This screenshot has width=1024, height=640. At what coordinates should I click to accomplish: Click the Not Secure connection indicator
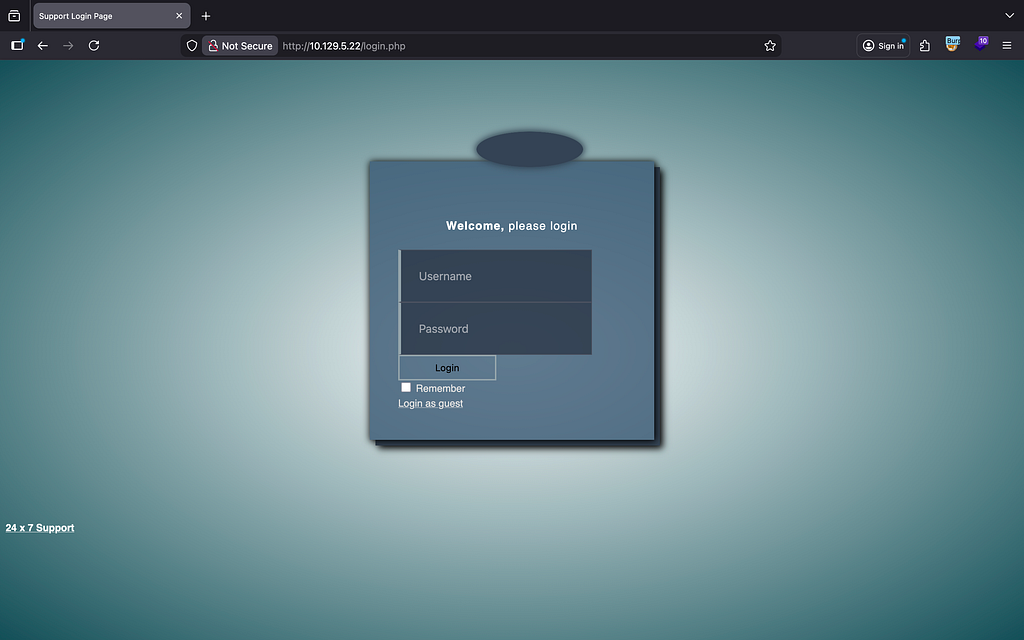pos(240,46)
